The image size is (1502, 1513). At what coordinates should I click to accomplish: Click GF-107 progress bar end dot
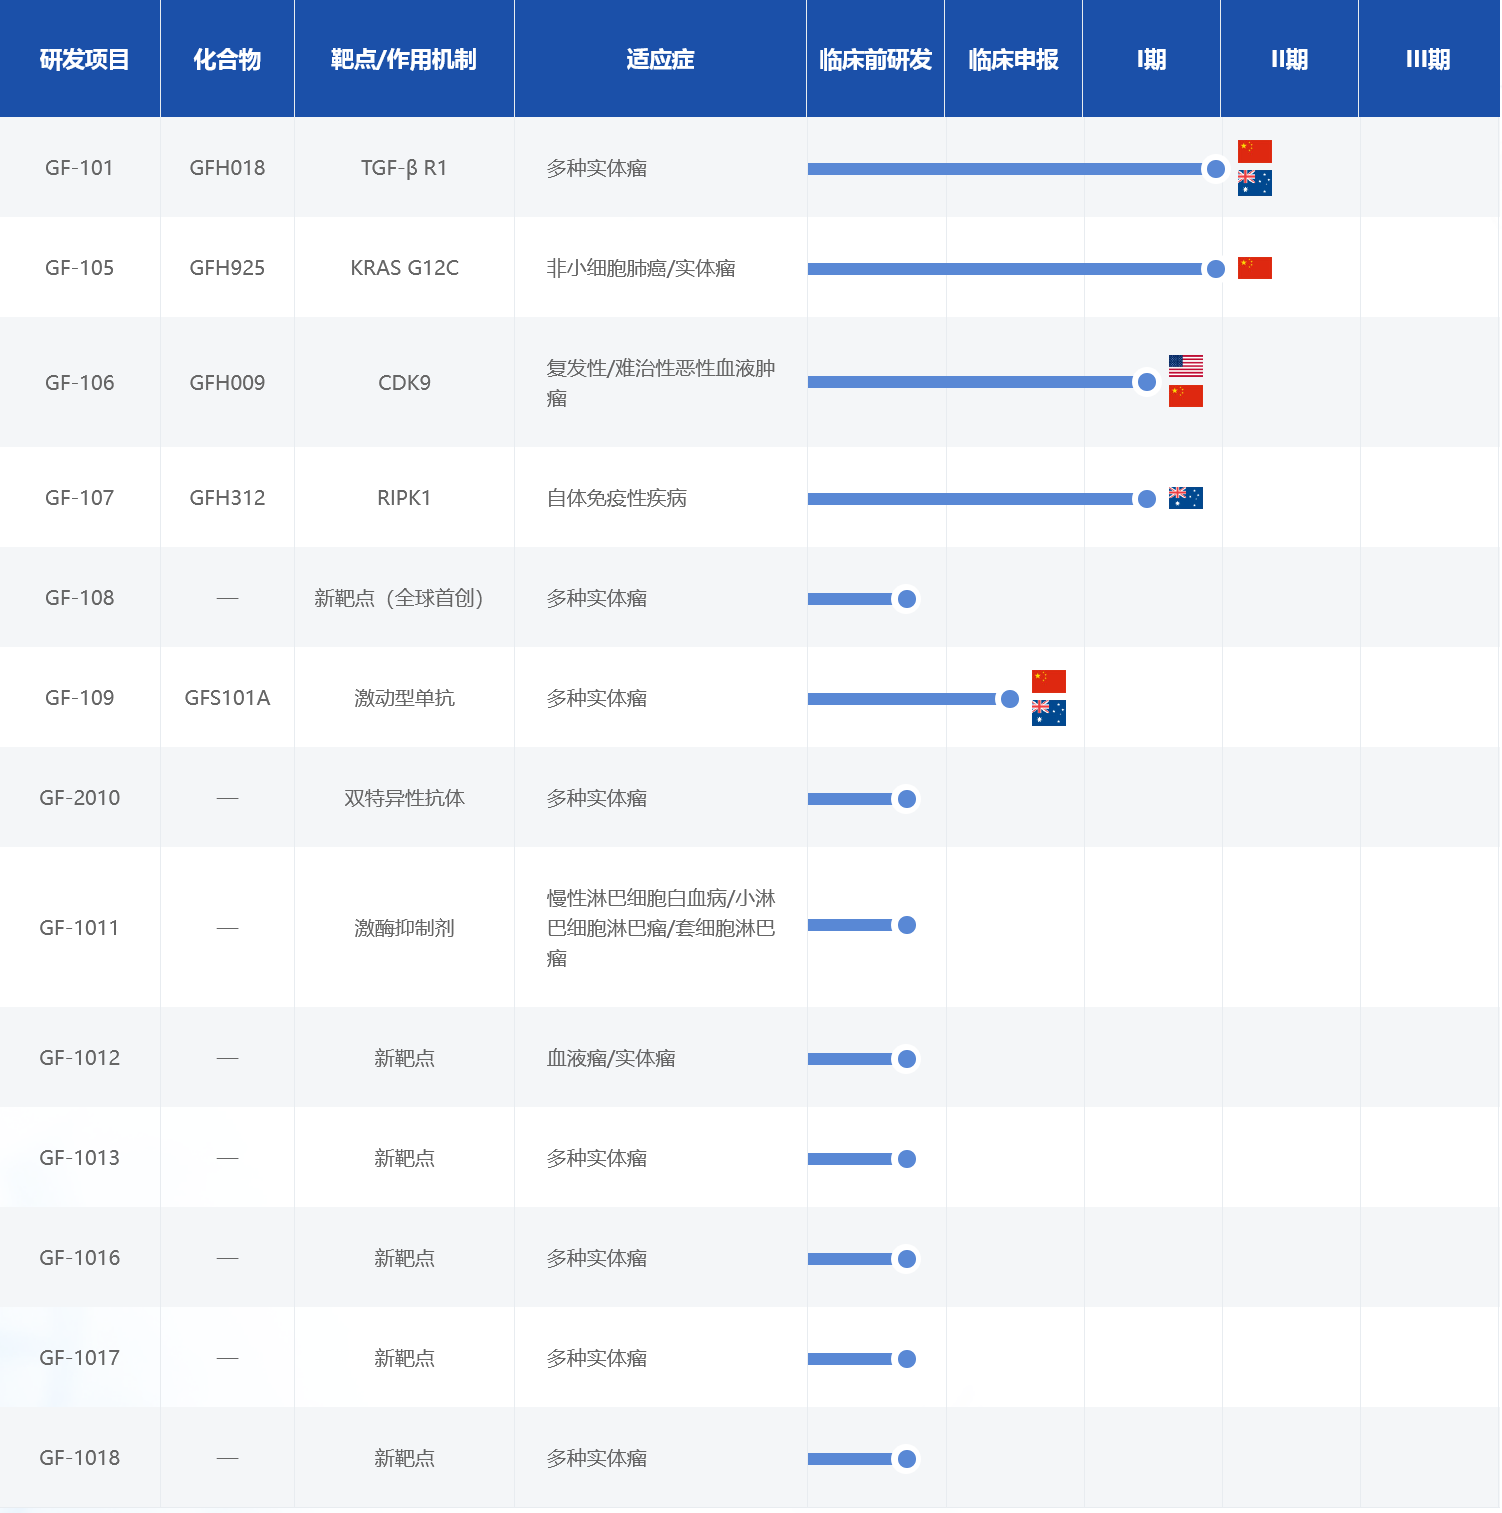point(1146,499)
